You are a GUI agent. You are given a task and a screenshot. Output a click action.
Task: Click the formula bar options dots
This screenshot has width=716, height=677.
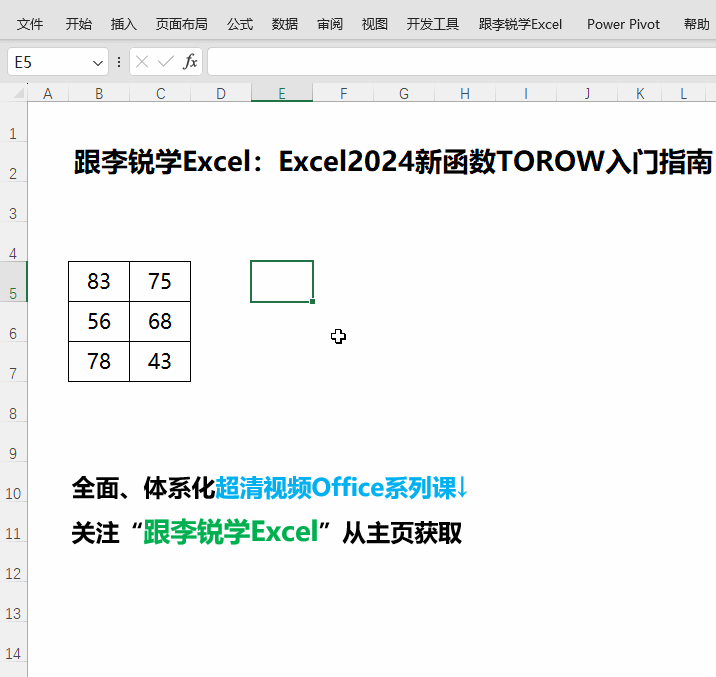tap(119, 62)
